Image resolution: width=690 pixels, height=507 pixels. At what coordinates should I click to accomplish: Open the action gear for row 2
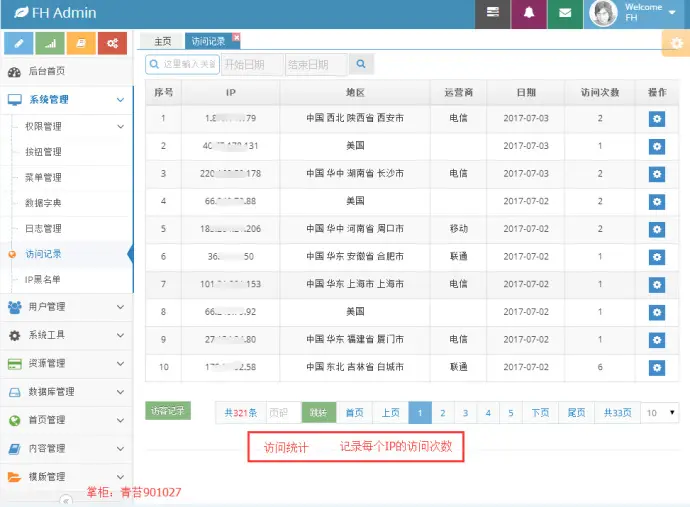(657, 147)
